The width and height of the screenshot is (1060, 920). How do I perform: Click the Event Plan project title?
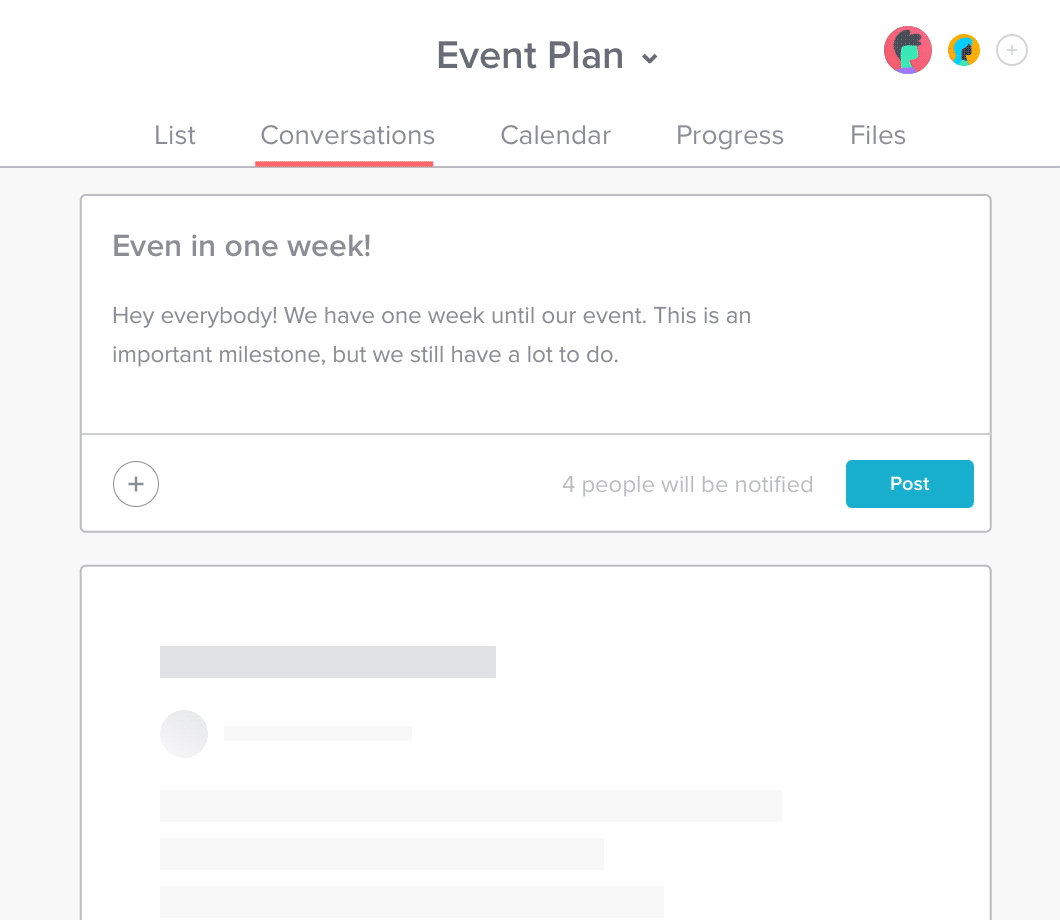[530, 55]
